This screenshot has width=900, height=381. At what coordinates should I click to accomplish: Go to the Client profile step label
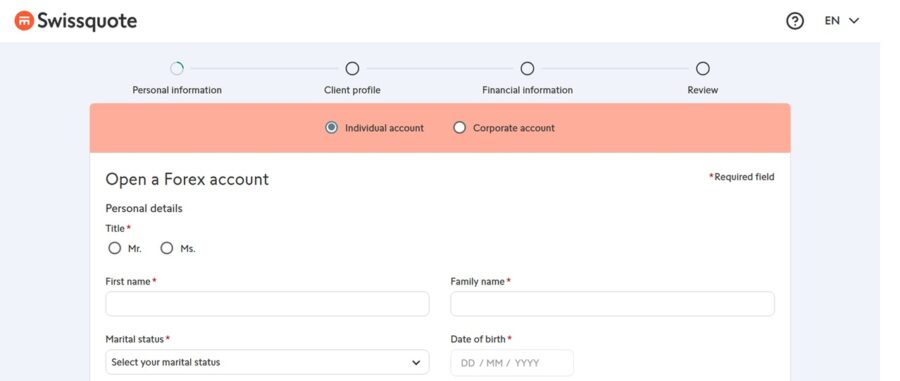pyautogui.click(x=352, y=90)
